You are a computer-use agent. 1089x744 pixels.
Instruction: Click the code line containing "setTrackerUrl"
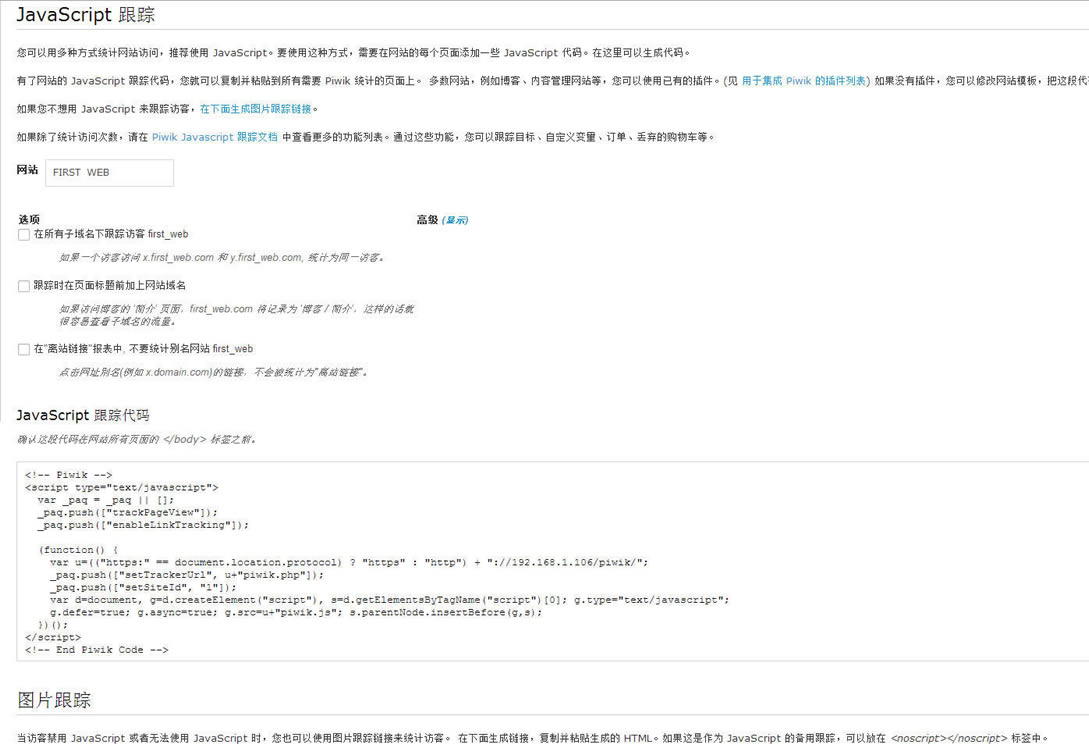(x=187, y=574)
